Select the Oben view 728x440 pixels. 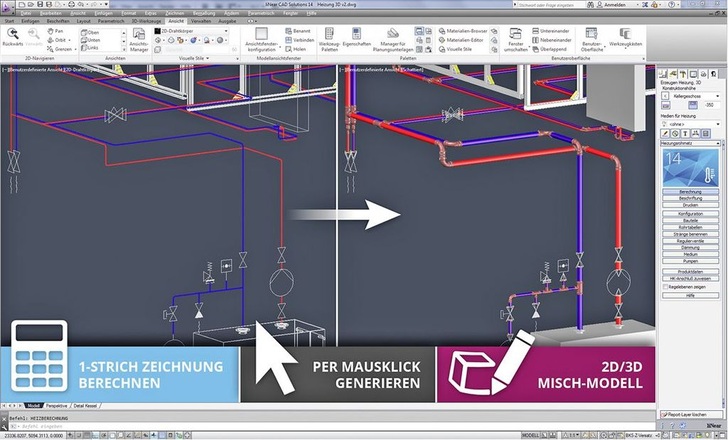[x=90, y=32]
